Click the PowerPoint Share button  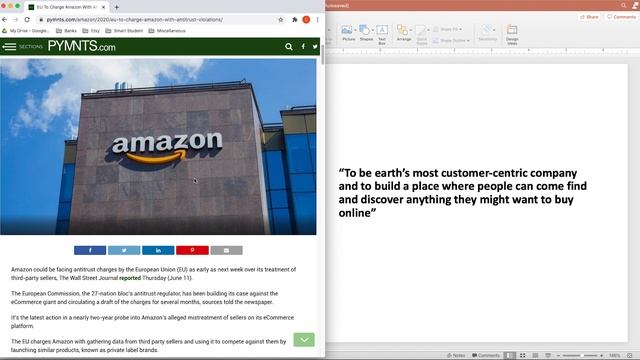pyautogui.click(x=589, y=17)
